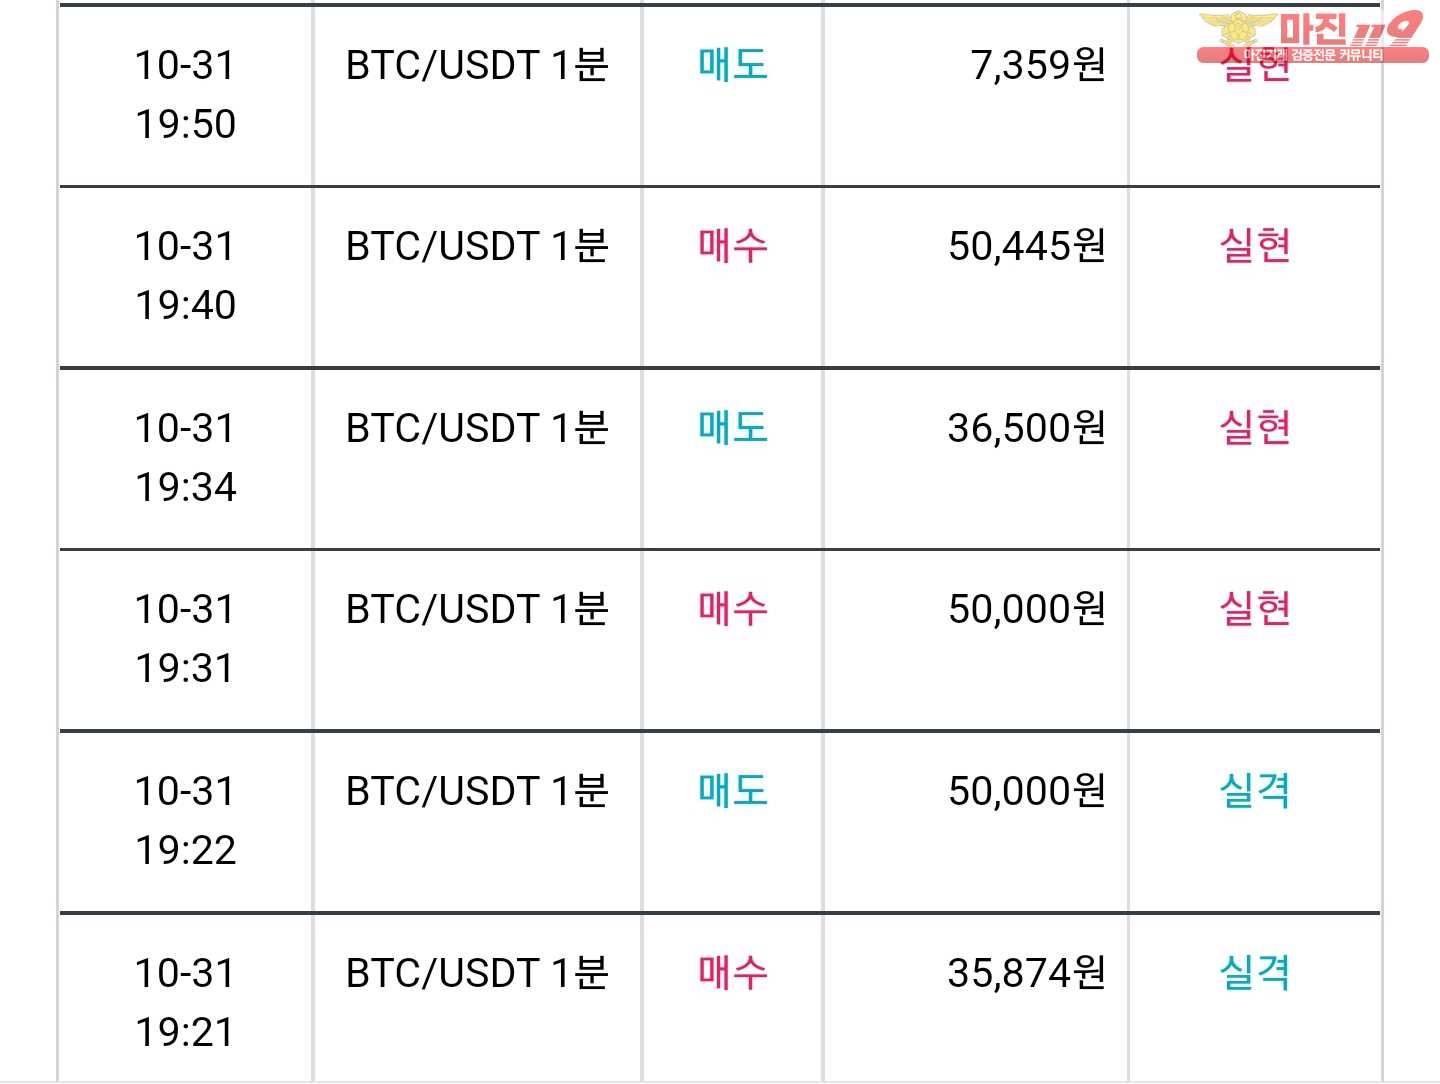Click BTC/USDT 1분 in 19:40 row
Screen dimensions: 1440x1084
477,246
